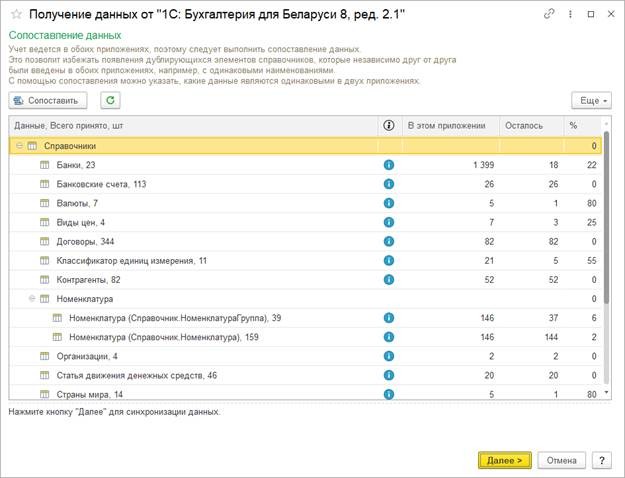Click the info column header icon

(389, 125)
